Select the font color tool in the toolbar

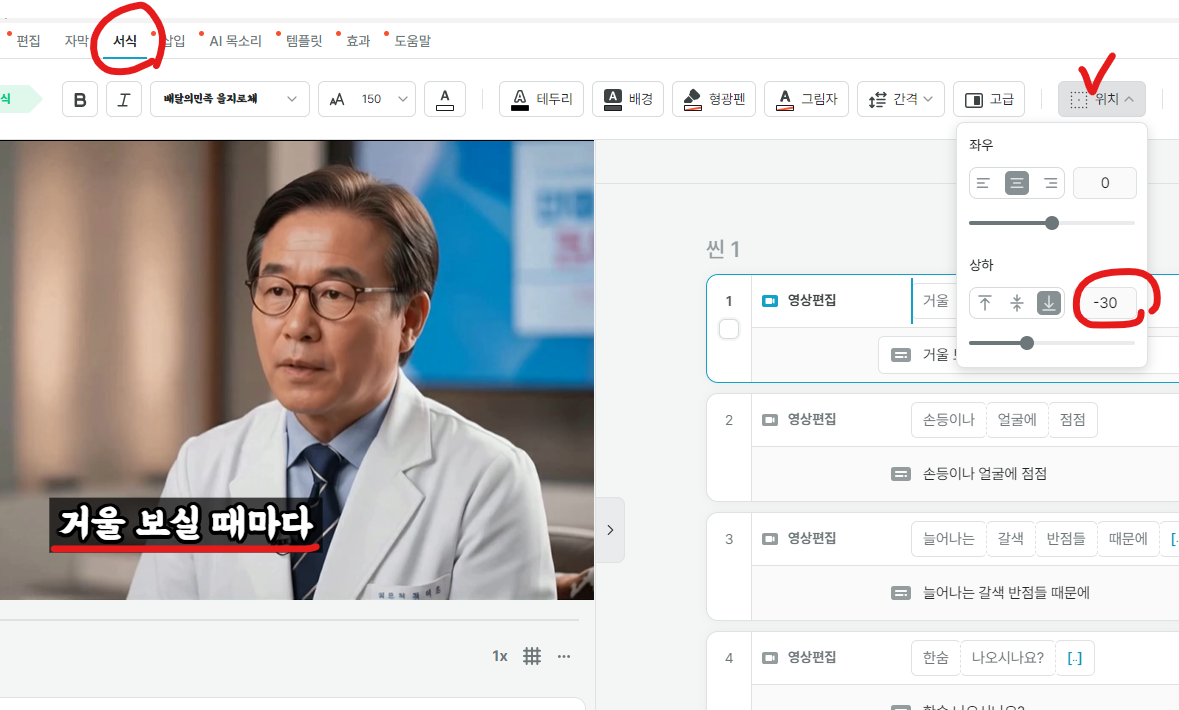pyautogui.click(x=445, y=98)
